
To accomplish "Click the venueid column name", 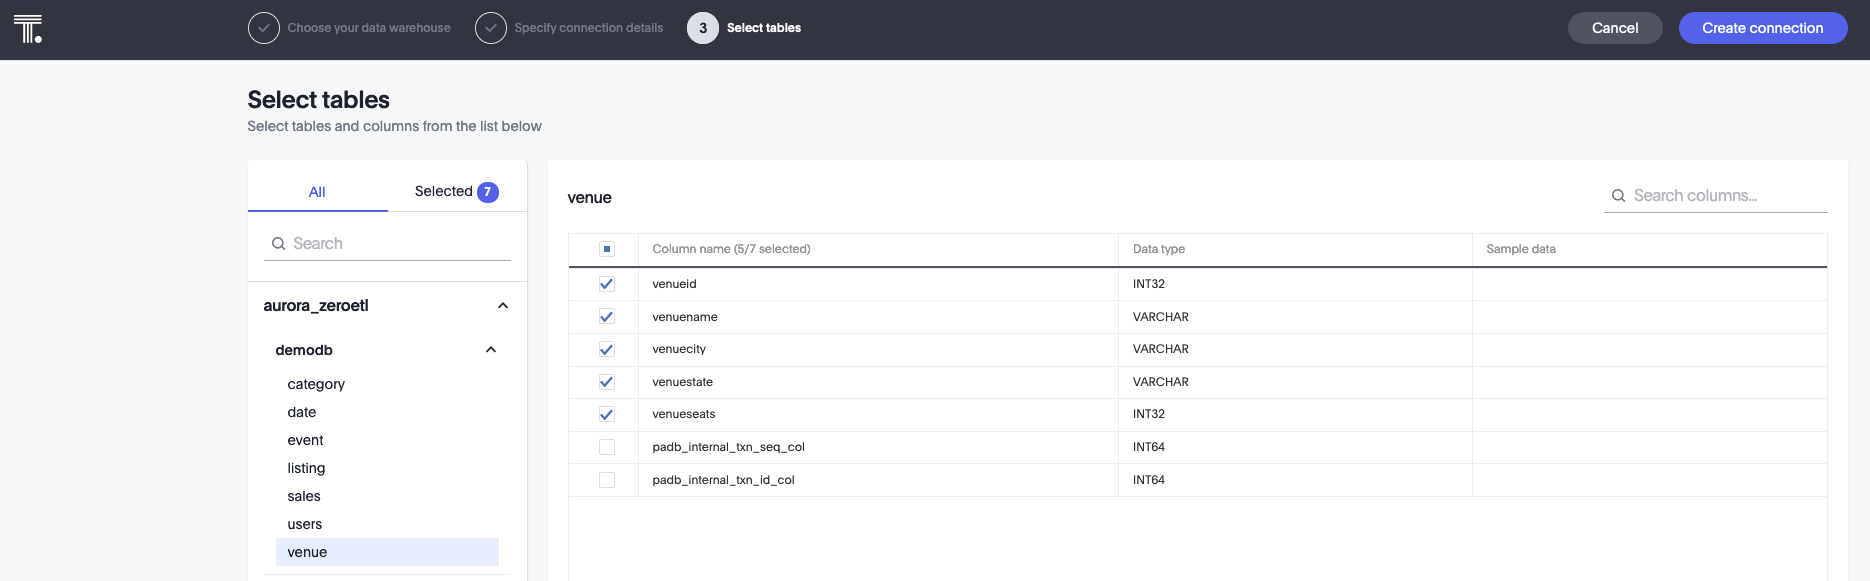I will coord(675,284).
